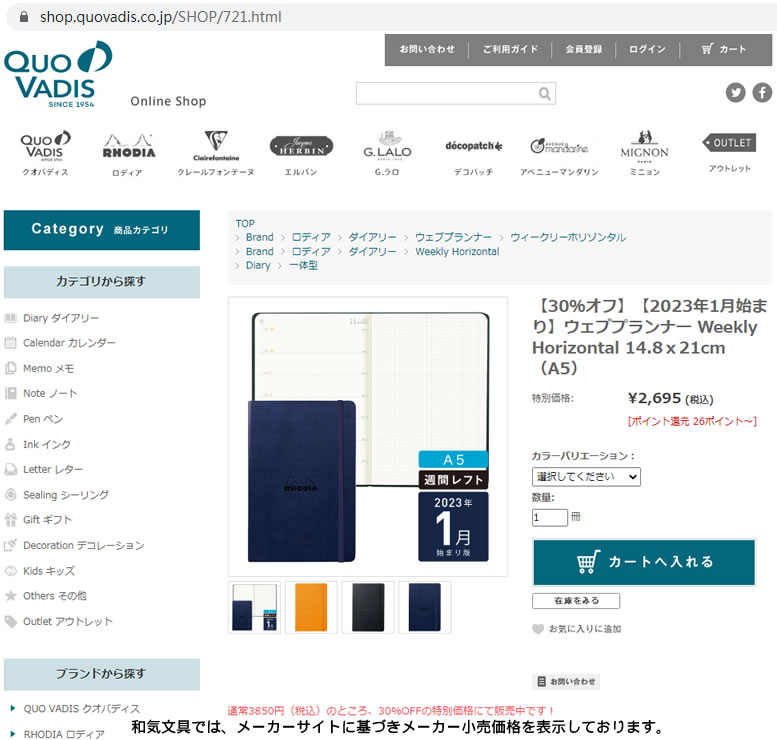Screen dimensions: 777x740
Task: Select the orange notebook thumbnail
Action: pos(311,607)
